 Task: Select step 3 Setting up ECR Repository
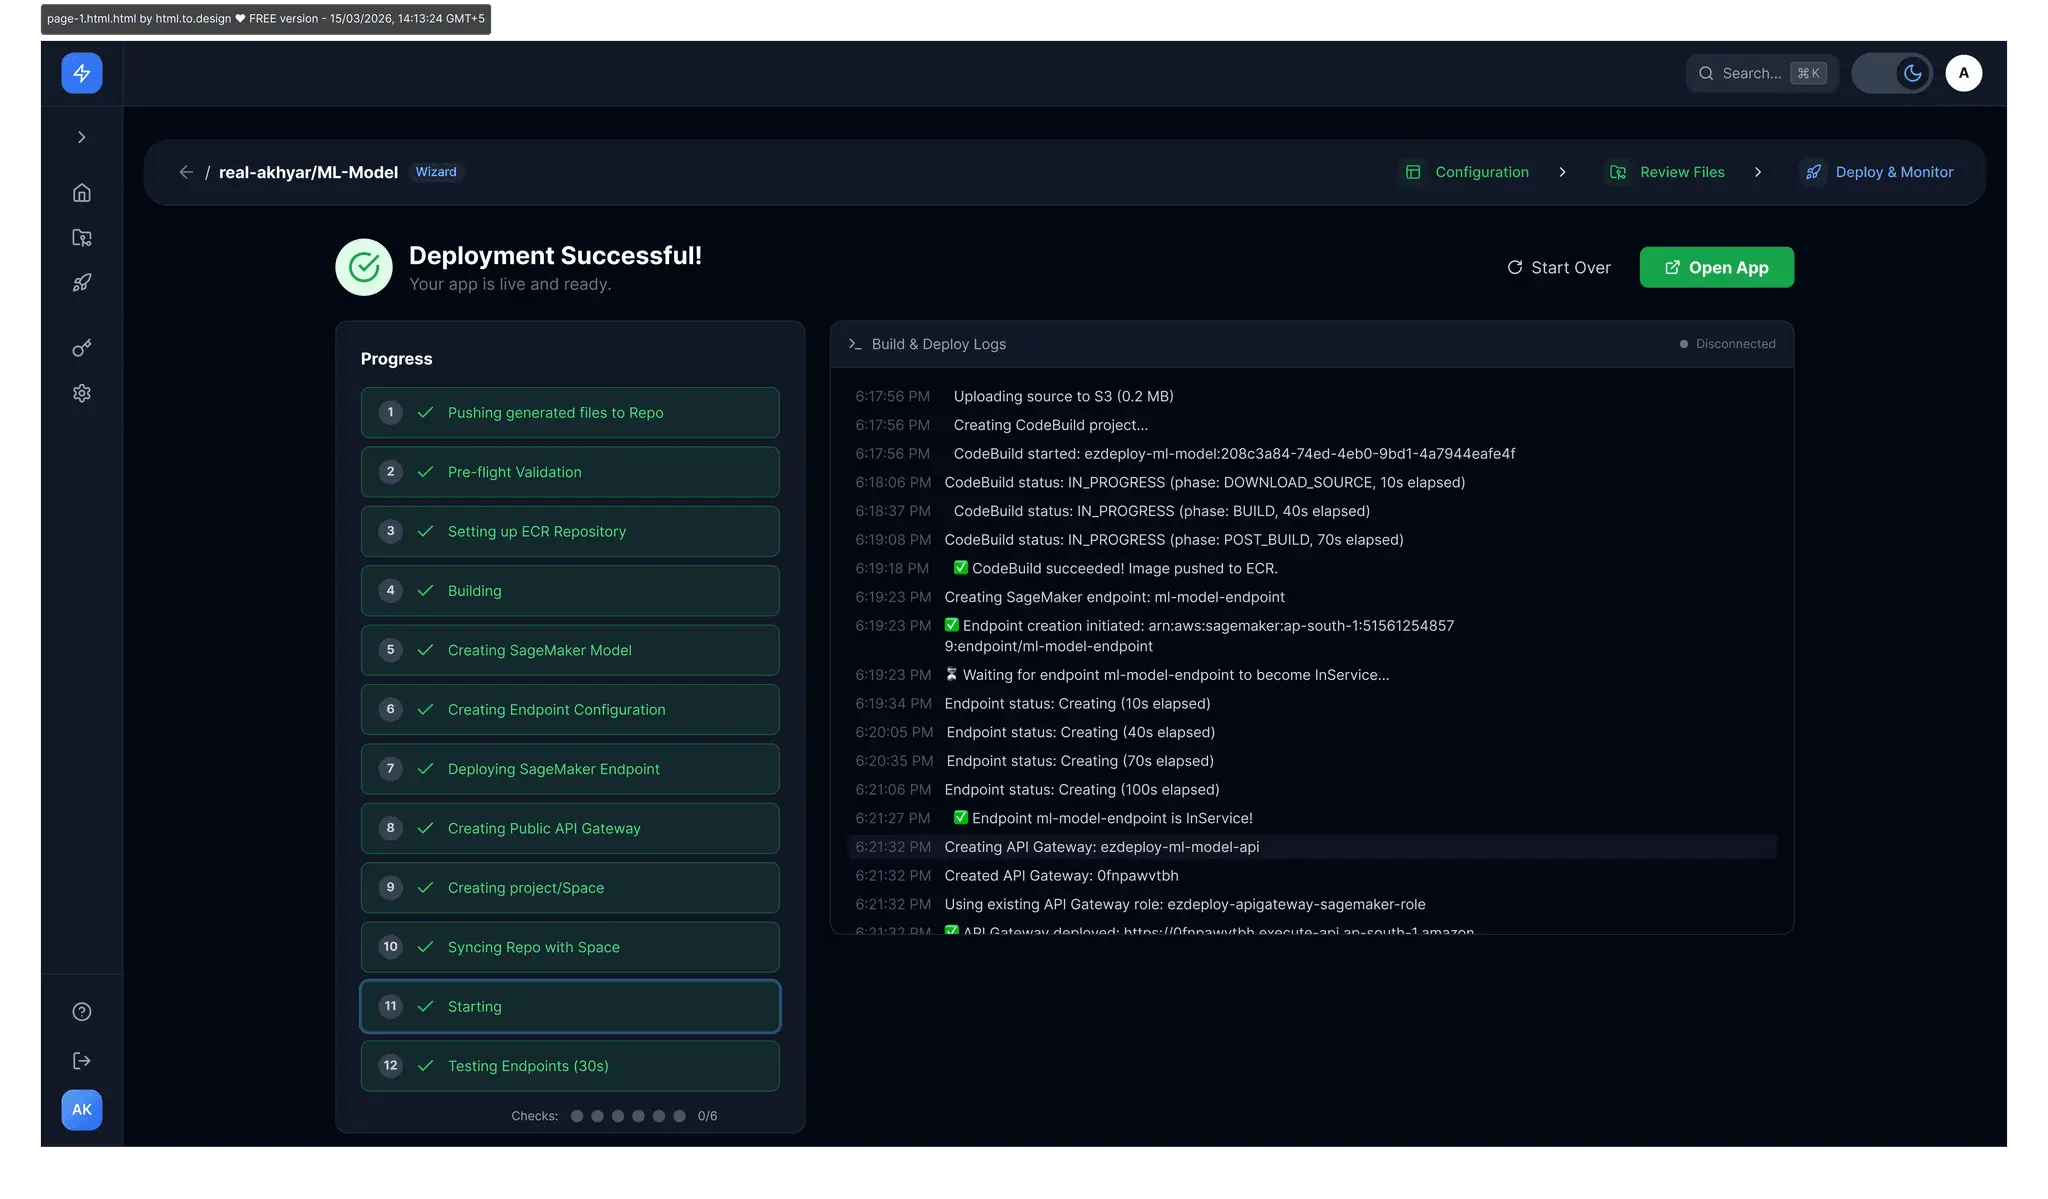click(570, 531)
